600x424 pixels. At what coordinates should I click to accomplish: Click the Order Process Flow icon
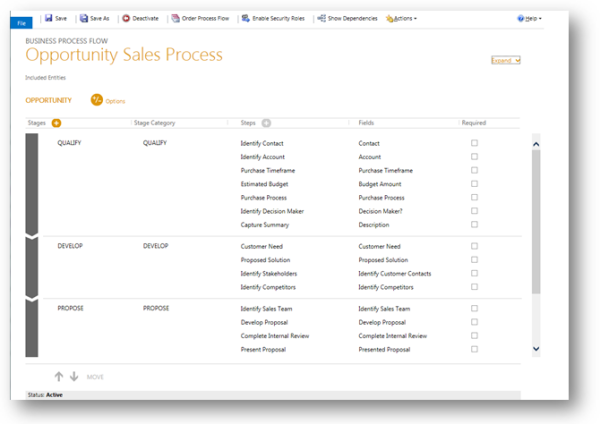pyautogui.click(x=175, y=18)
